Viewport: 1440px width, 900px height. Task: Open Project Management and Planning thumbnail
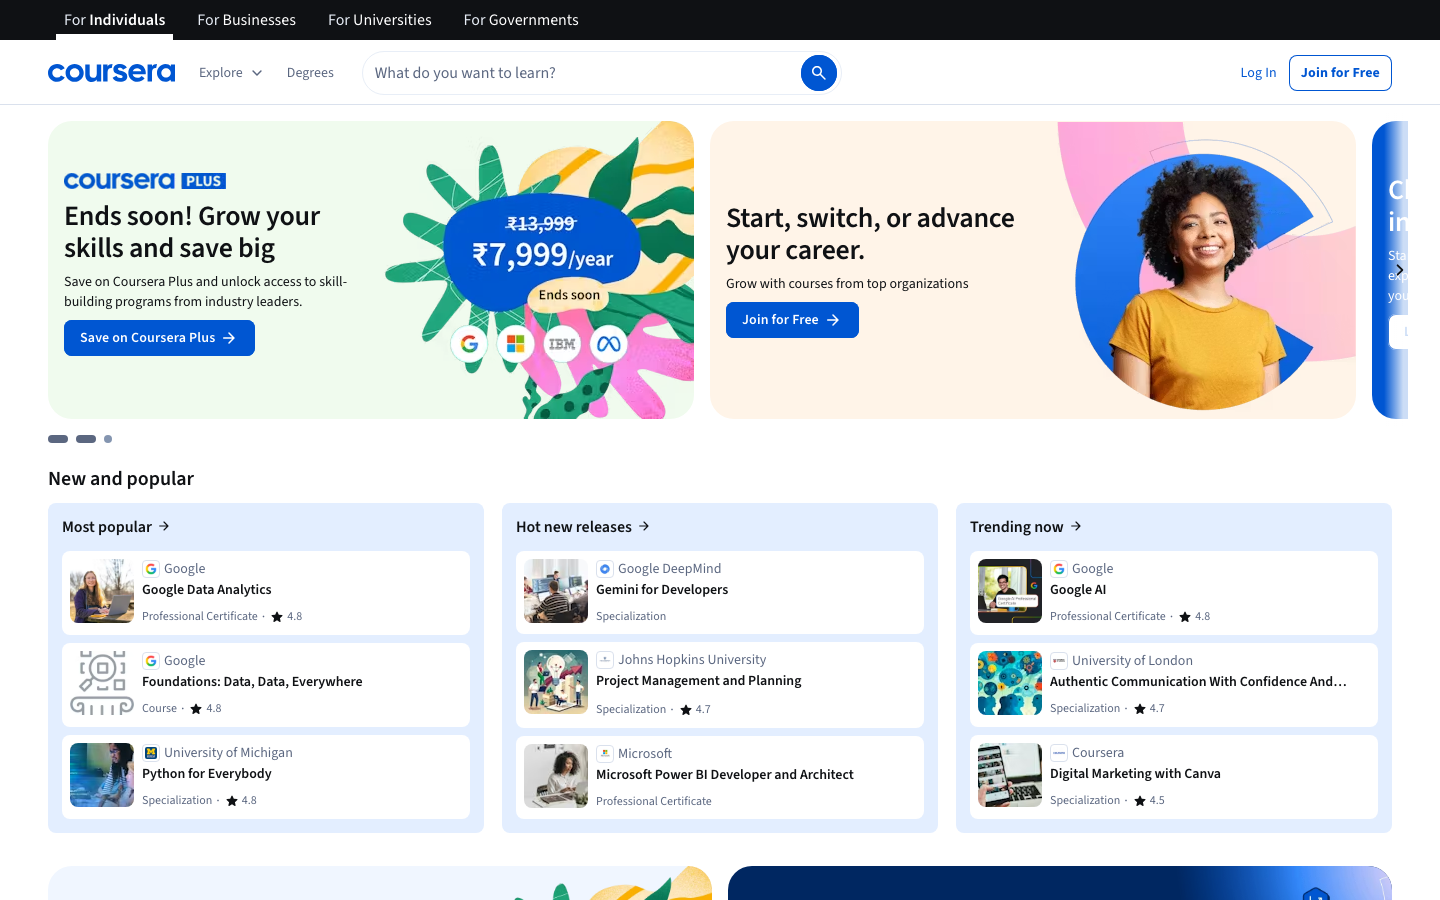tap(556, 682)
